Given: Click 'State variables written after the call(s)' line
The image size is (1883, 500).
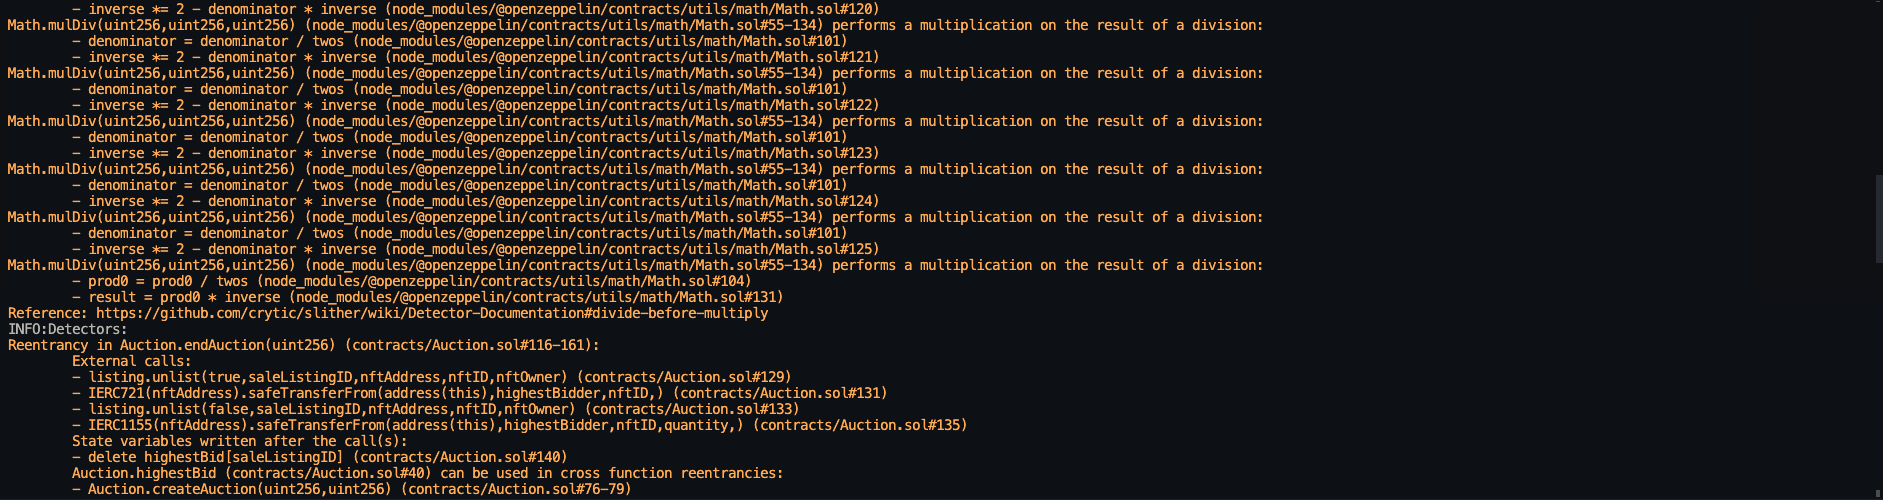Looking at the screenshot, I should tap(240, 441).
